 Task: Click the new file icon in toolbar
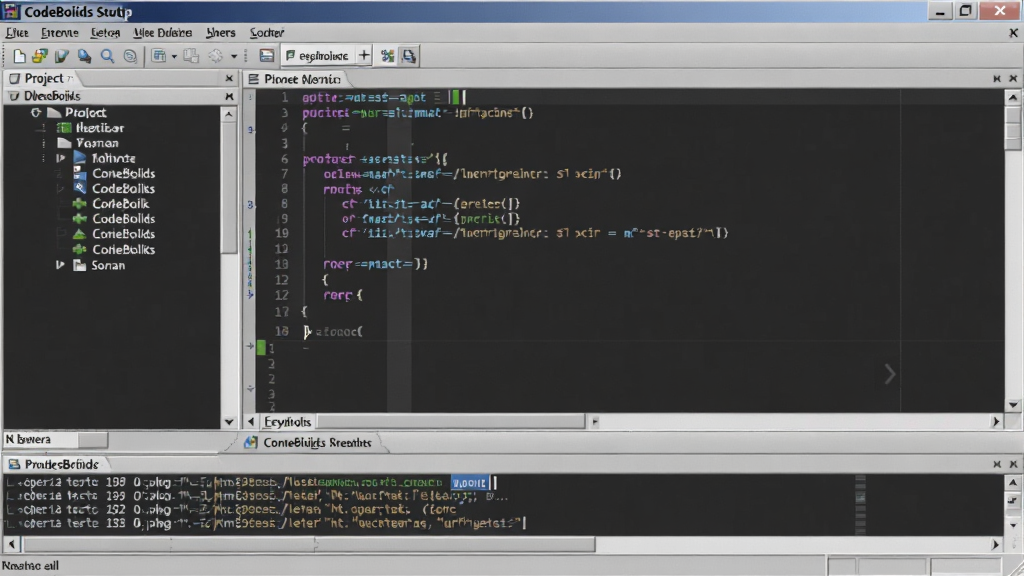(x=19, y=56)
